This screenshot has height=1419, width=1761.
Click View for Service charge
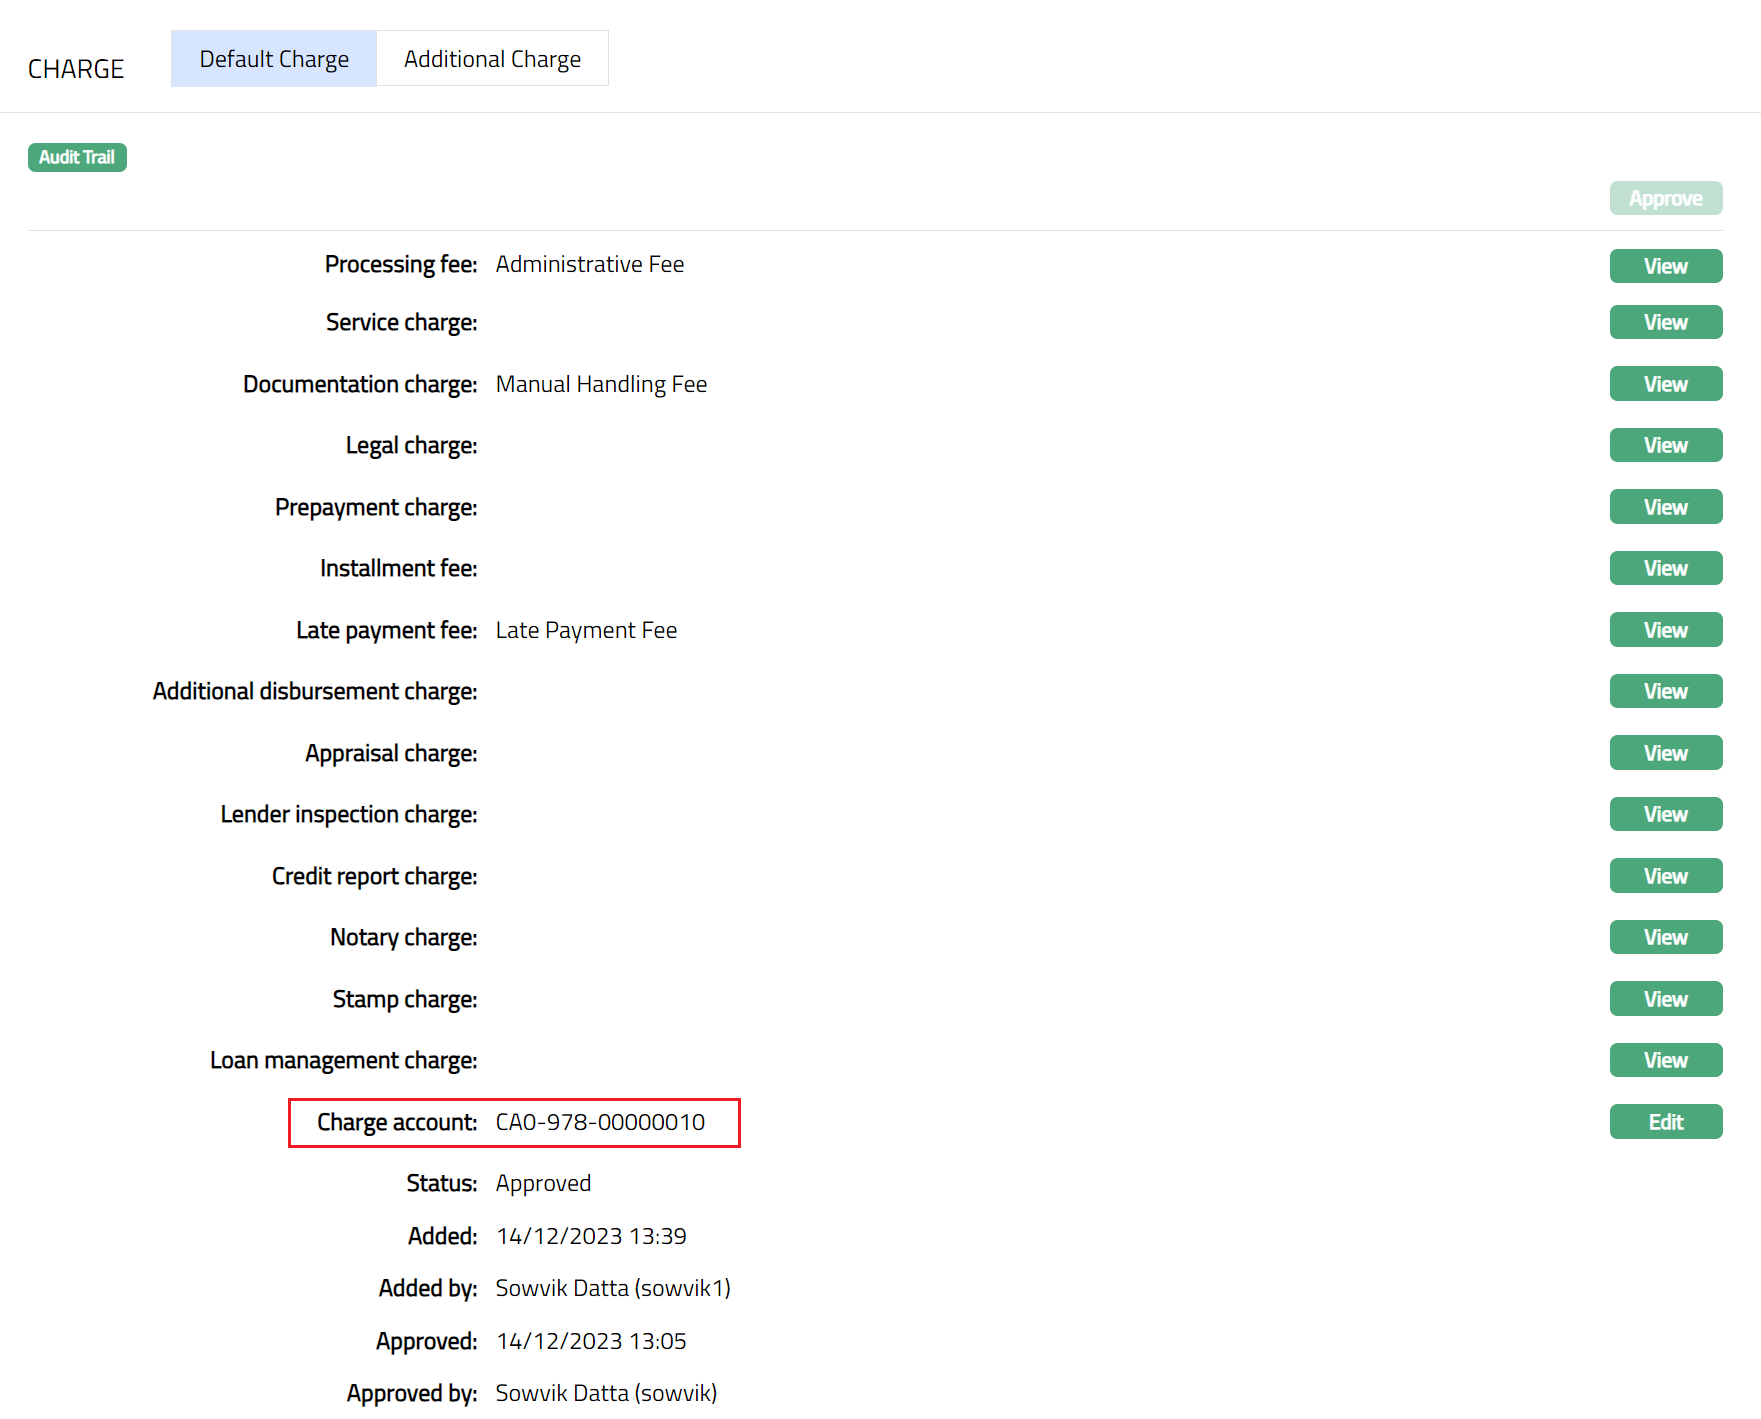(1665, 322)
